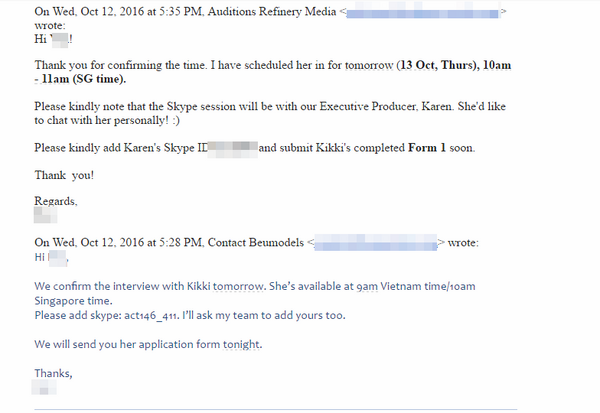Click the "Thank you!" line in first email
600x413 pixels.
pos(66,171)
